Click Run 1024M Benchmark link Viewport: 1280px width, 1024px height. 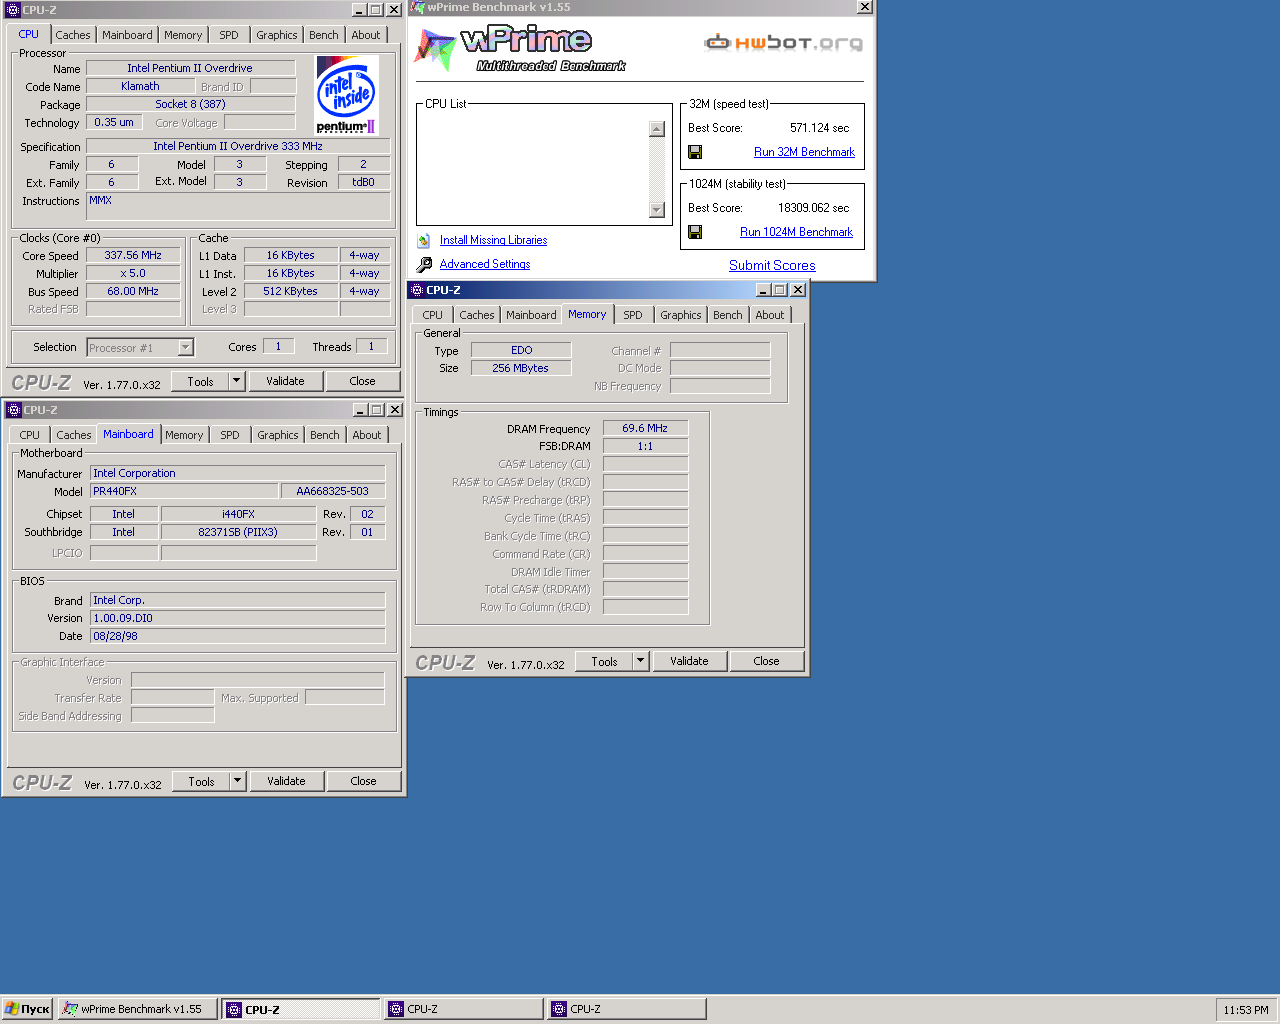coord(796,232)
